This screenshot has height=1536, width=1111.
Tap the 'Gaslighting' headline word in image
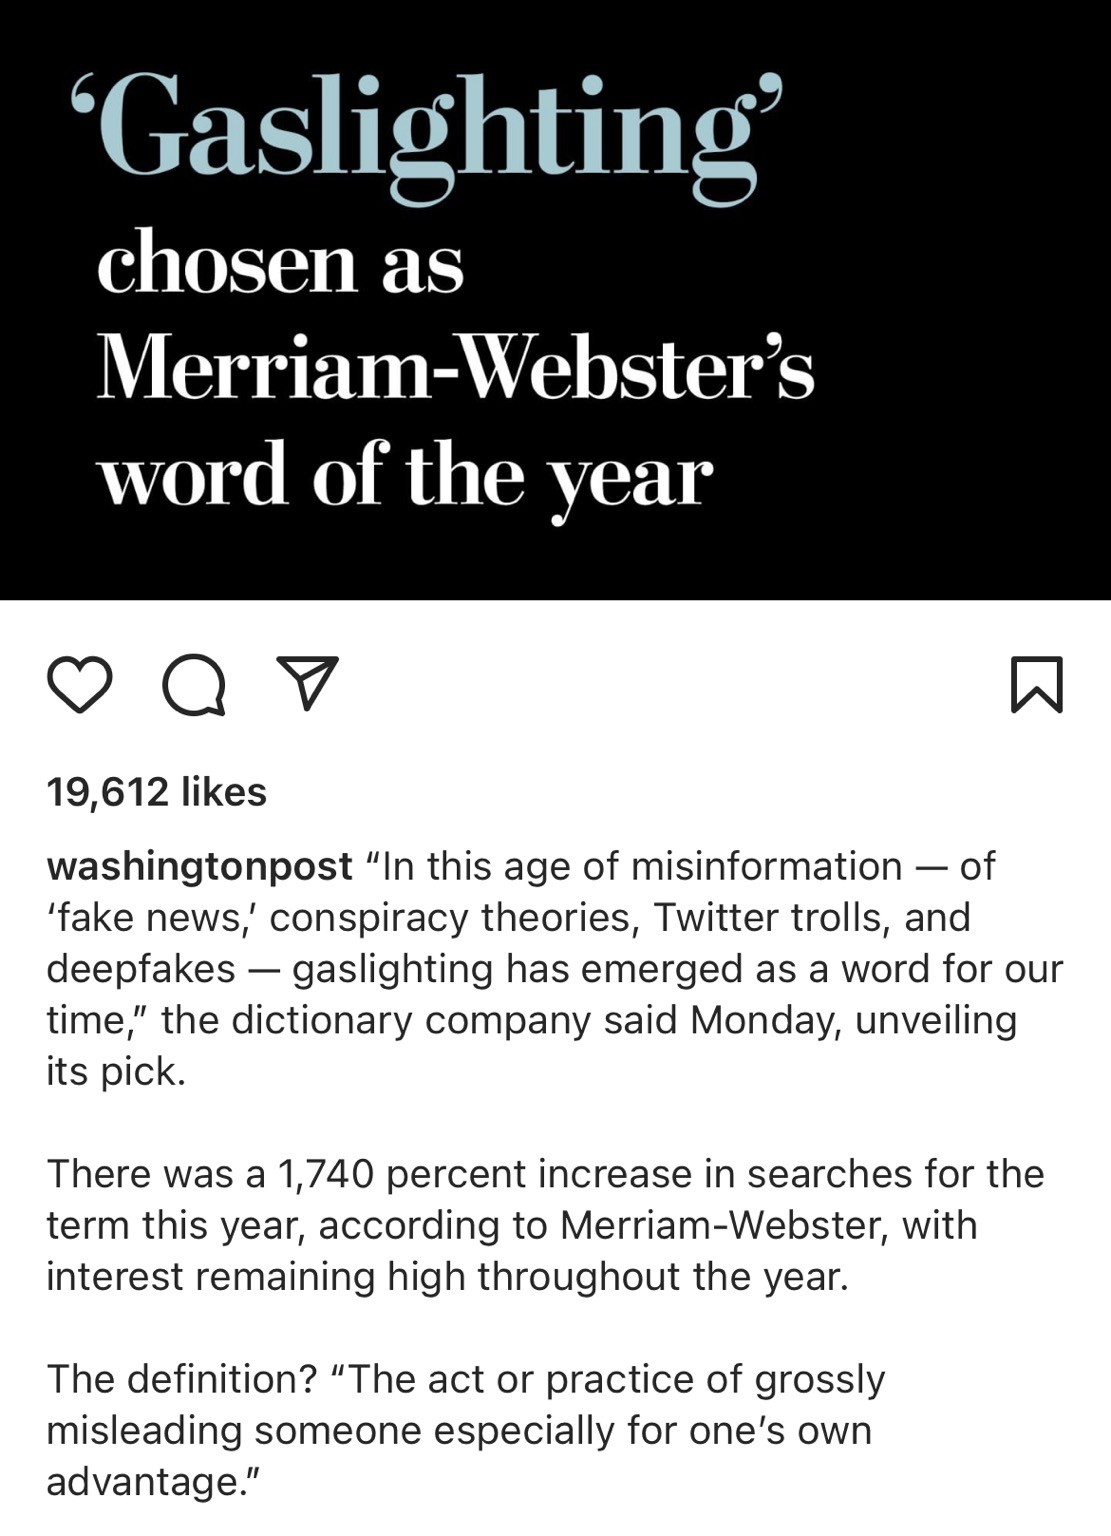425,132
